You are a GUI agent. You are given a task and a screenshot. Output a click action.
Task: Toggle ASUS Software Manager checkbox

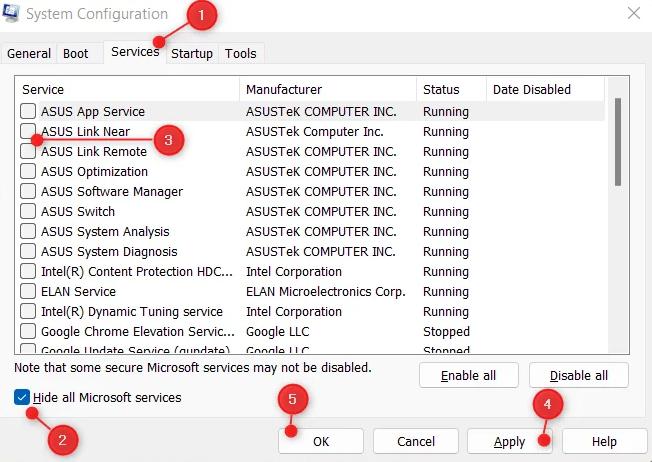click(28, 191)
